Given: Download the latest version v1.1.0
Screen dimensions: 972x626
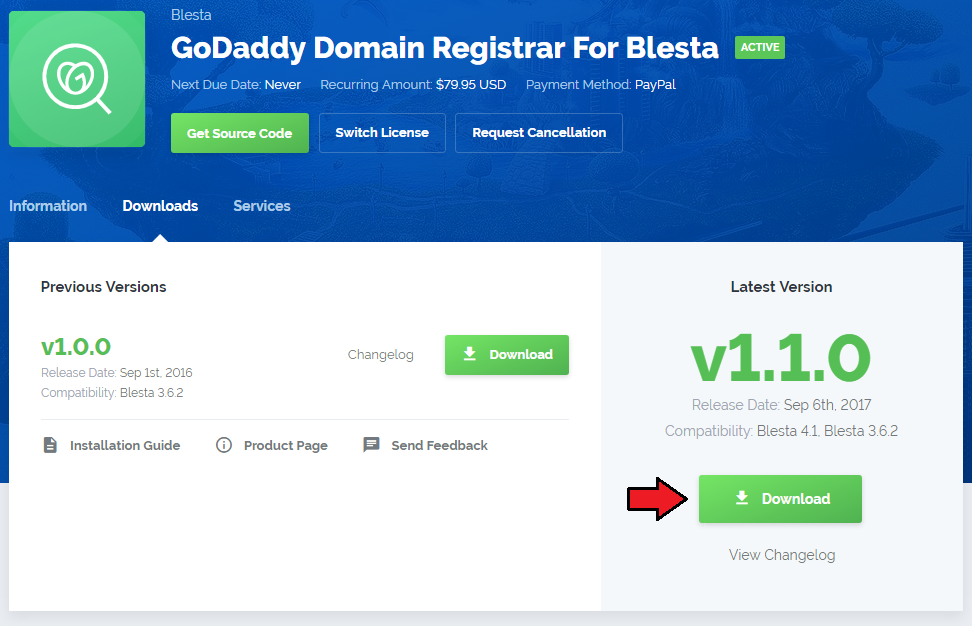Looking at the screenshot, I should pyautogui.click(x=780, y=499).
